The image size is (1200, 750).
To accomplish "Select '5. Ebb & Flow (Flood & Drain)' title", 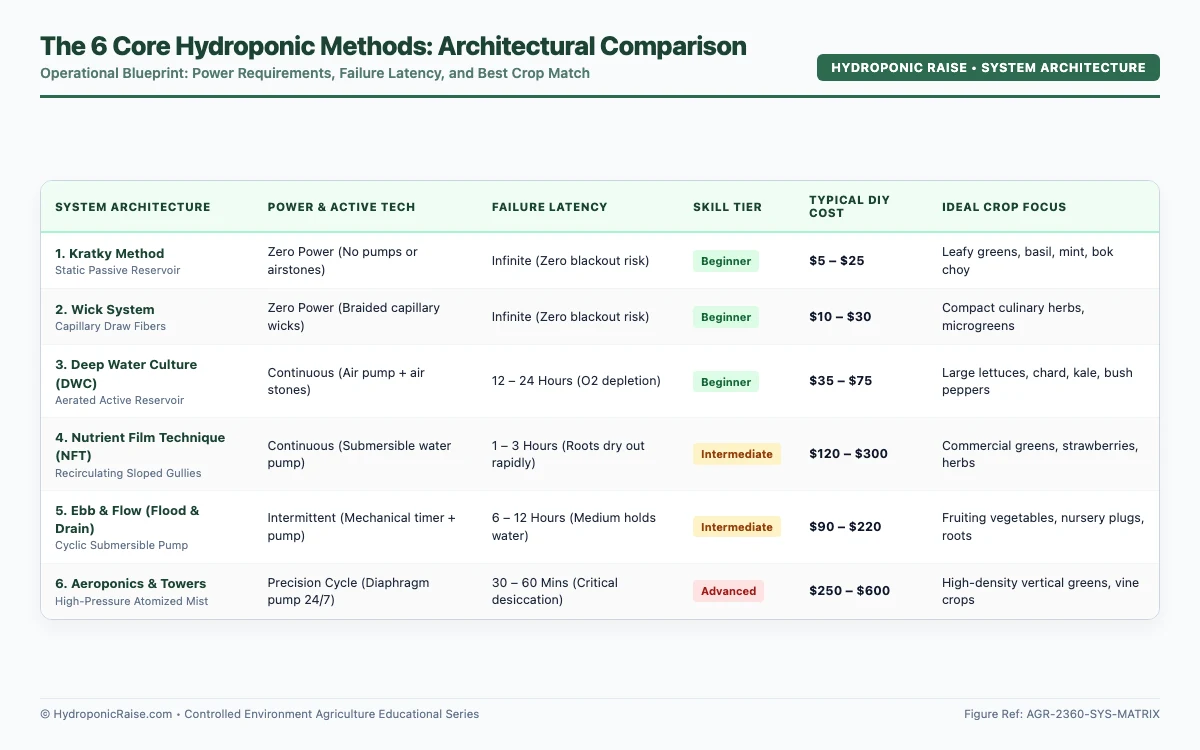I will click(127, 519).
